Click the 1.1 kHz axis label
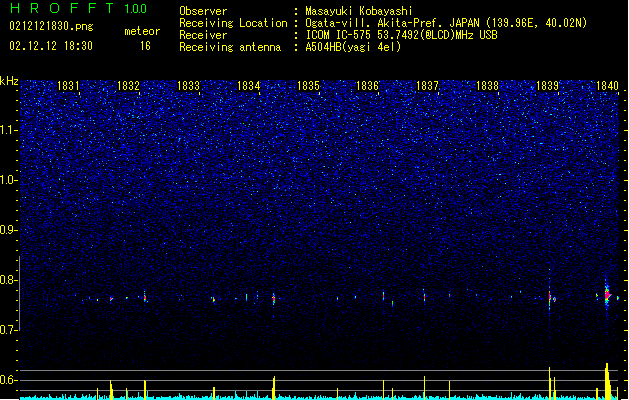Image resolution: width=629 pixels, height=400 pixels. 8,130
